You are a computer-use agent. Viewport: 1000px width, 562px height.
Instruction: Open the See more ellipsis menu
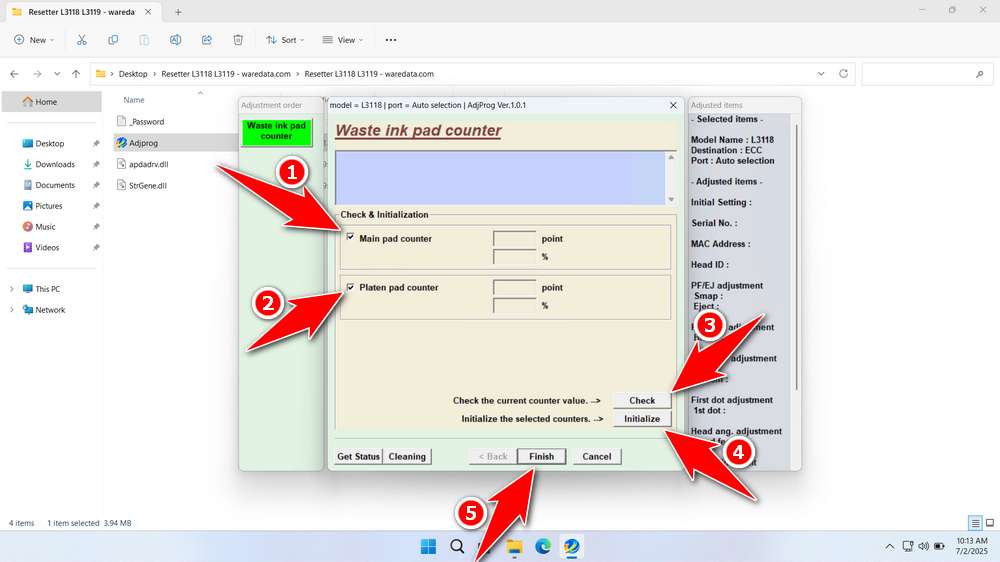[x=391, y=40]
